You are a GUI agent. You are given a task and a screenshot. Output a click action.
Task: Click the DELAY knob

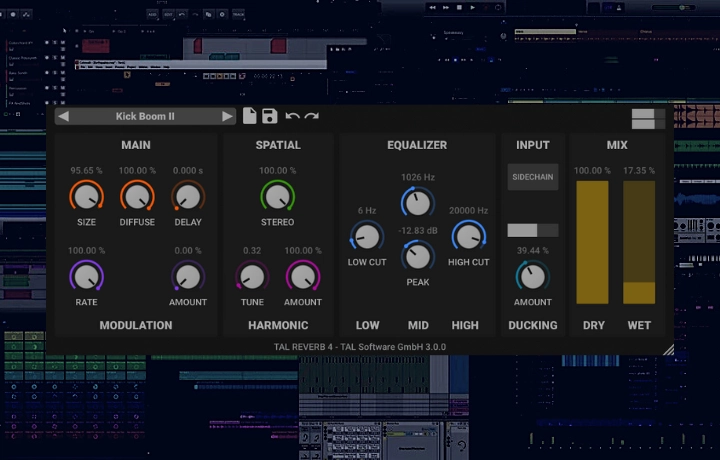188,196
